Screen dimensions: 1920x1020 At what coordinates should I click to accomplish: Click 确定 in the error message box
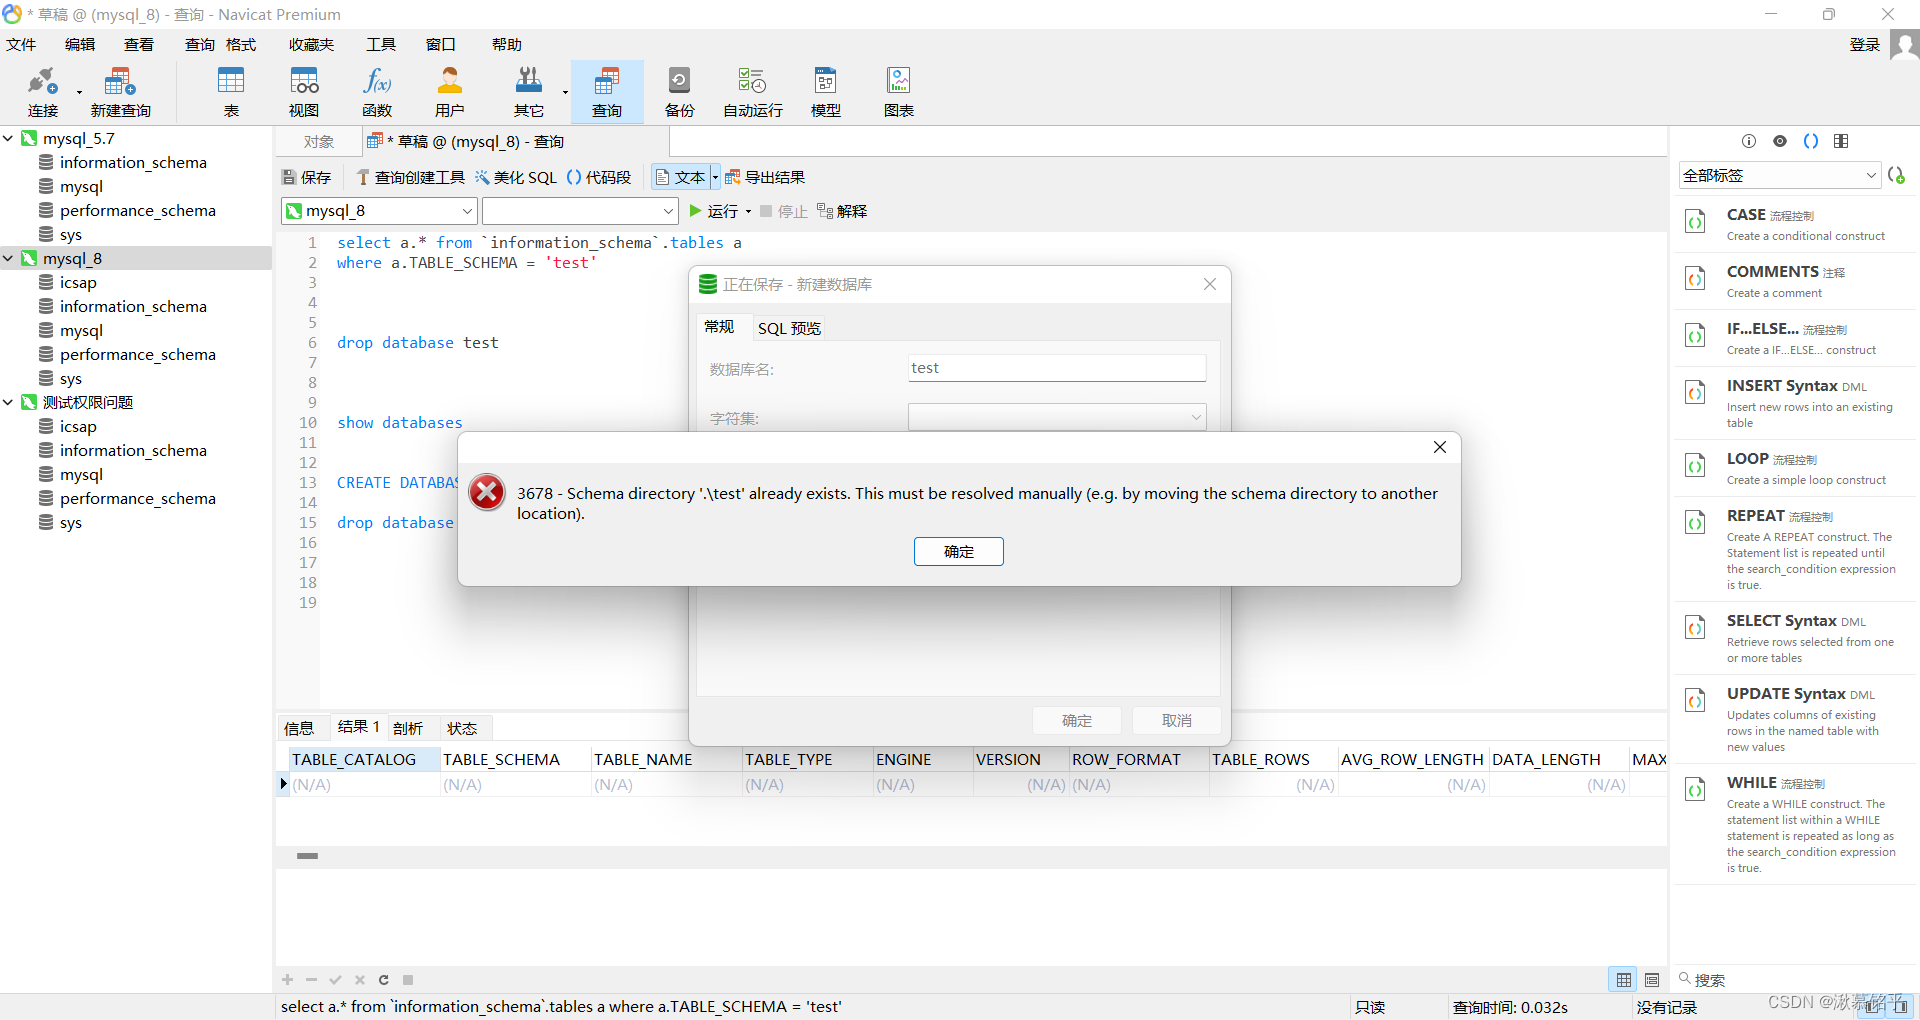(x=958, y=551)
